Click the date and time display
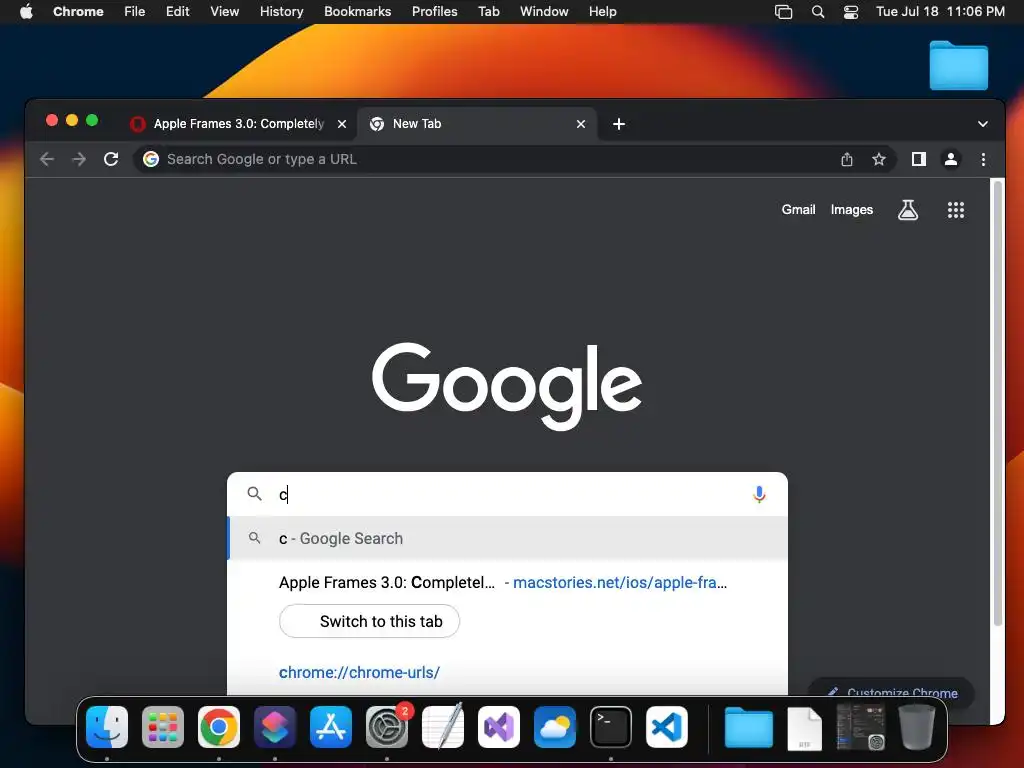Image resolution: width=1024 pixels, height=768 pixels. (x=940, y=12)
